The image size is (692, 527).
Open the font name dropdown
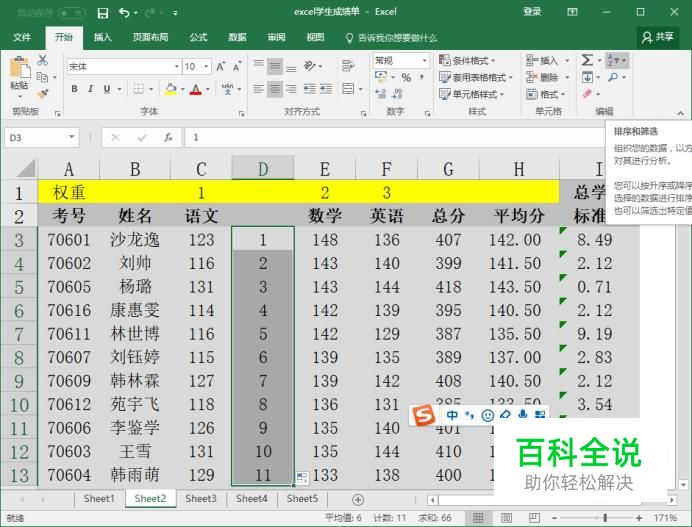[177, 67]
